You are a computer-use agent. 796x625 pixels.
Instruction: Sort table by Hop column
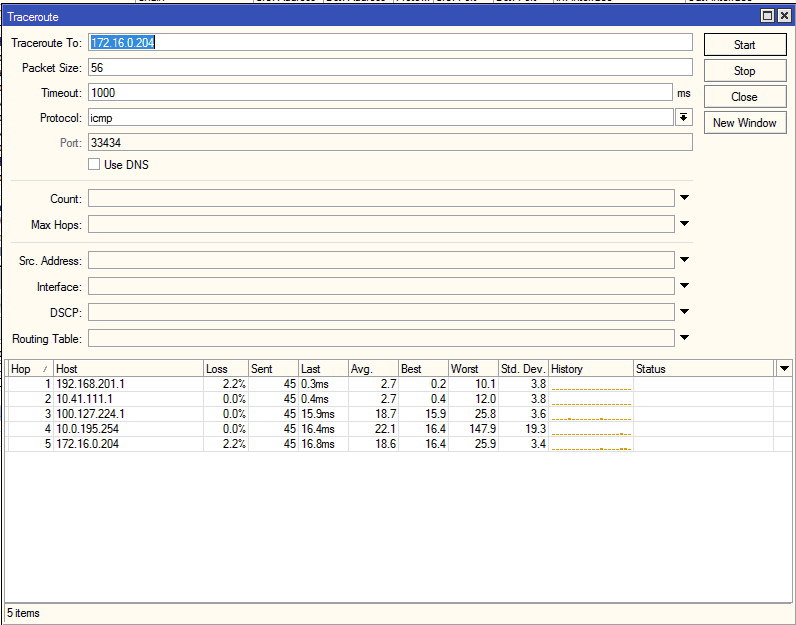[x=30, y=369]
